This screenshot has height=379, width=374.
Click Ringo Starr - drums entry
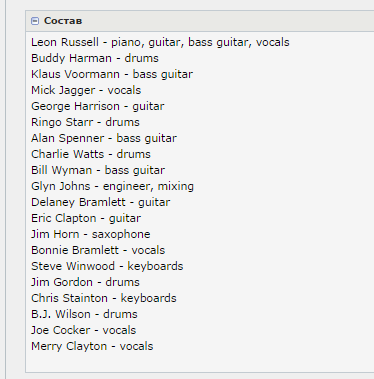[85, 122]
